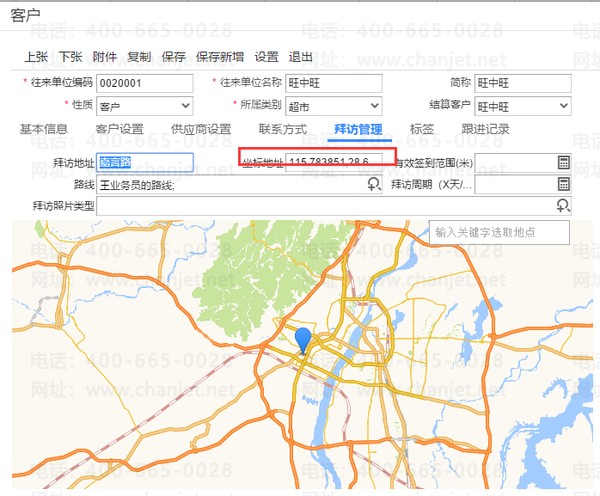Focus the 简称 input field
This screenshot has height=496, width=600.
click(x=523, y=83)
